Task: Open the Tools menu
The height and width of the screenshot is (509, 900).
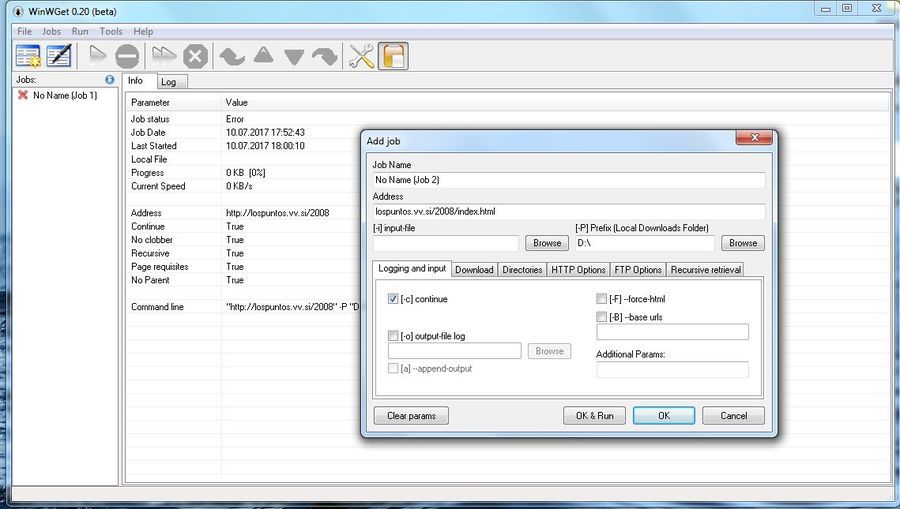Action: pyautogui.click(x=111, y=32)
